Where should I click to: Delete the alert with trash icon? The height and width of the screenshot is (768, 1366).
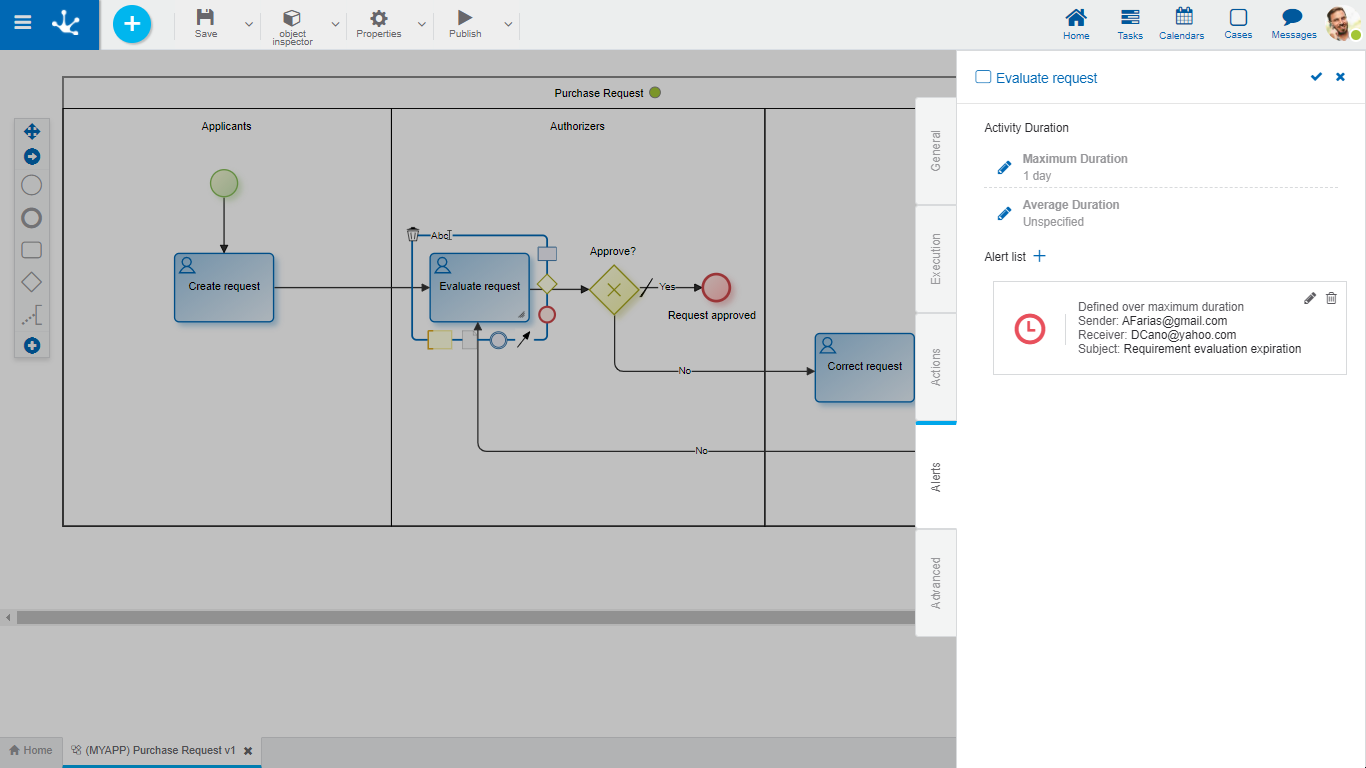pos(1331,298)
